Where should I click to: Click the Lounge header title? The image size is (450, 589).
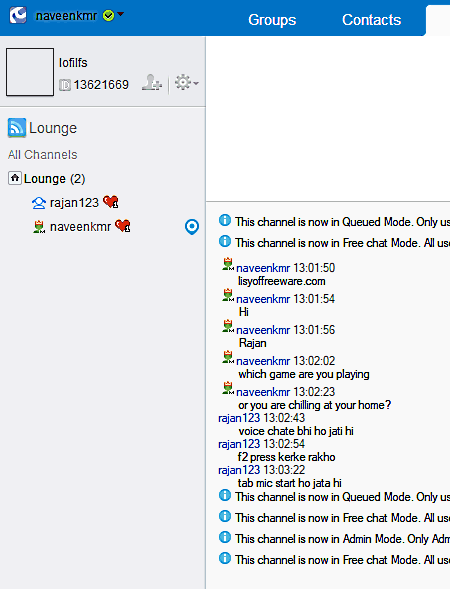(x=53, y=128)
